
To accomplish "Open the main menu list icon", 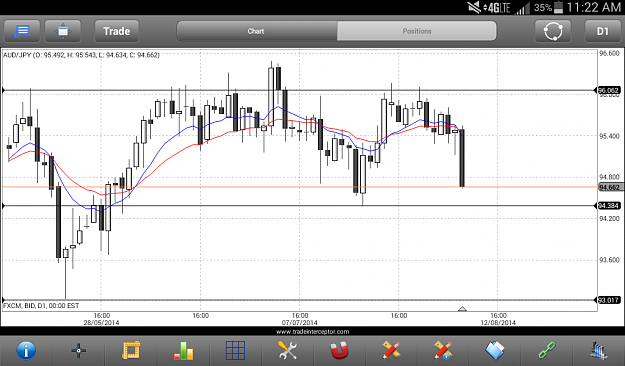I will point(22,31).
